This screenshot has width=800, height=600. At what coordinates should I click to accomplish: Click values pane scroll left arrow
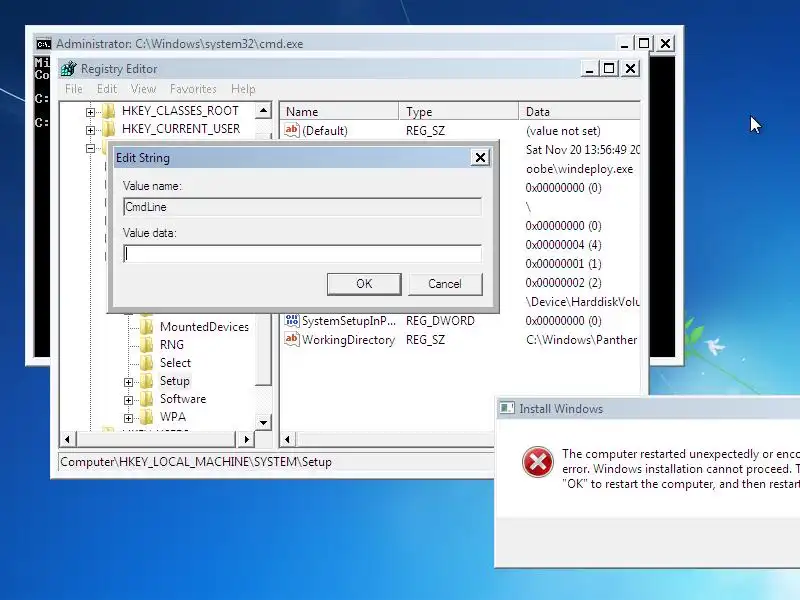click(288, 439)
